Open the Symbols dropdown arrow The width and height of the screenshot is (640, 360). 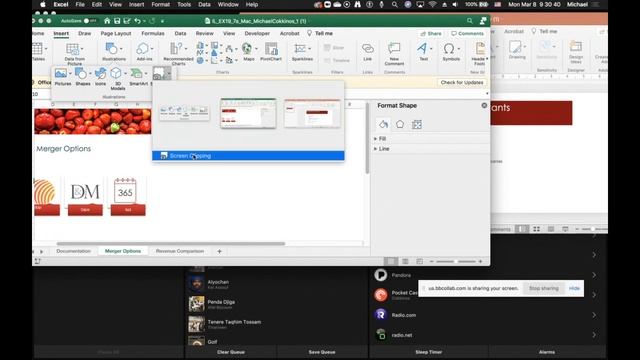[459, 49]
